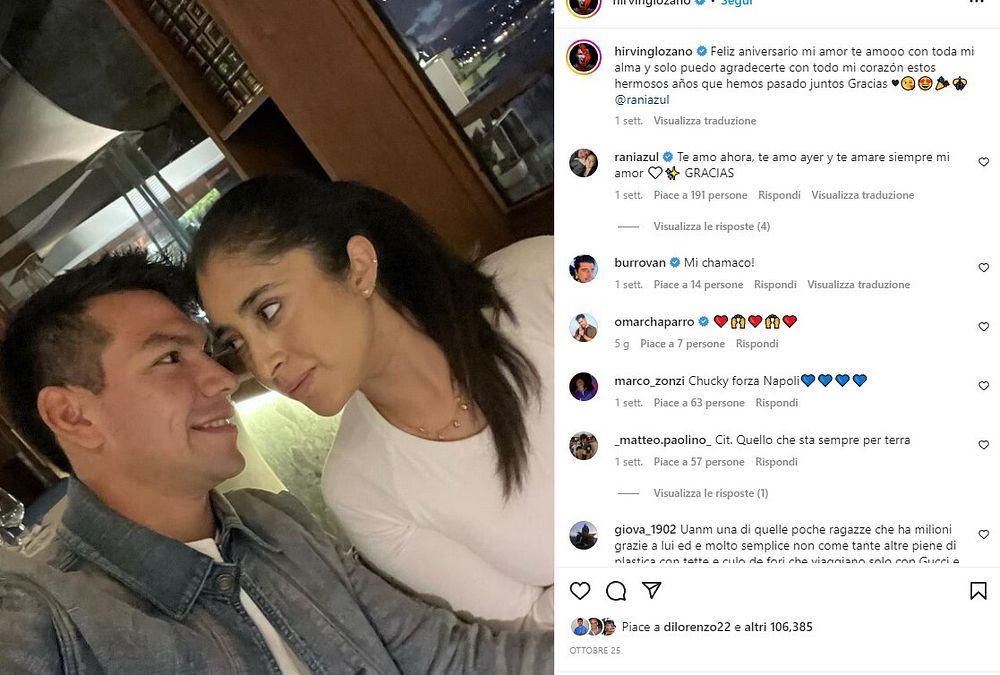Open giova_1902's profile picture

[x=584, y=535]
